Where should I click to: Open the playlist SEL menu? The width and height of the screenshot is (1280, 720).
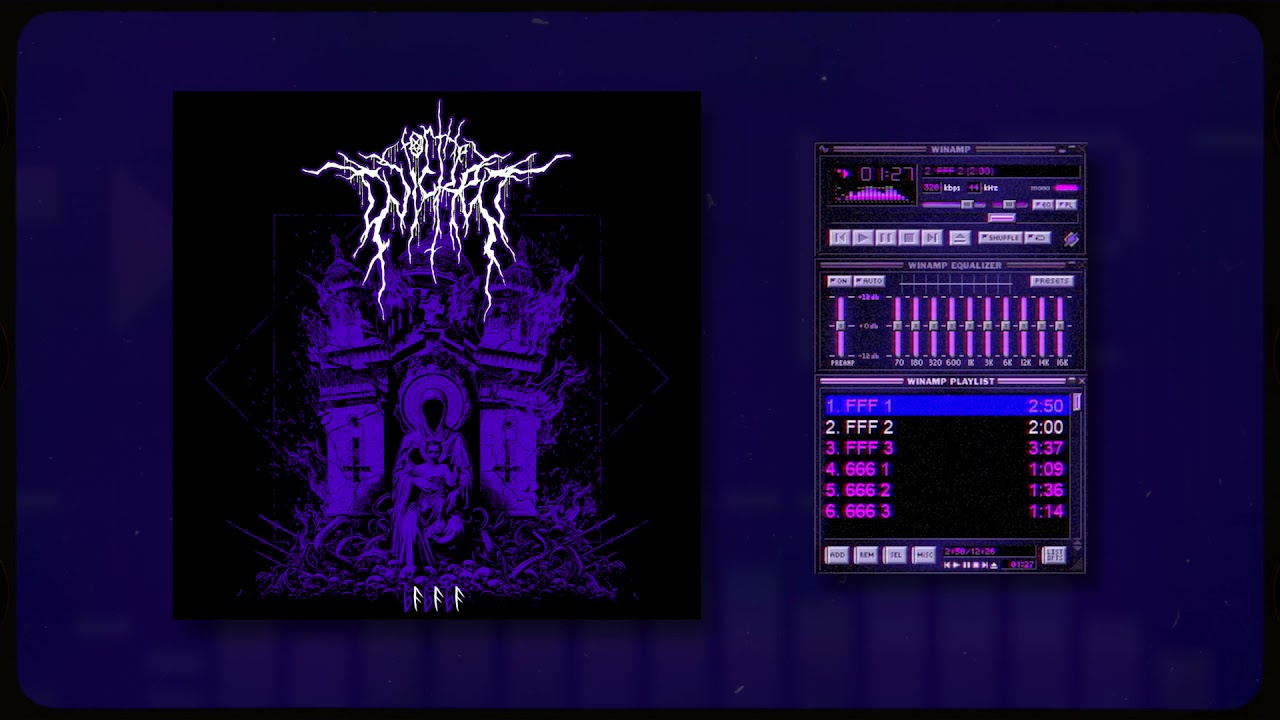click(x=895, y=555)
